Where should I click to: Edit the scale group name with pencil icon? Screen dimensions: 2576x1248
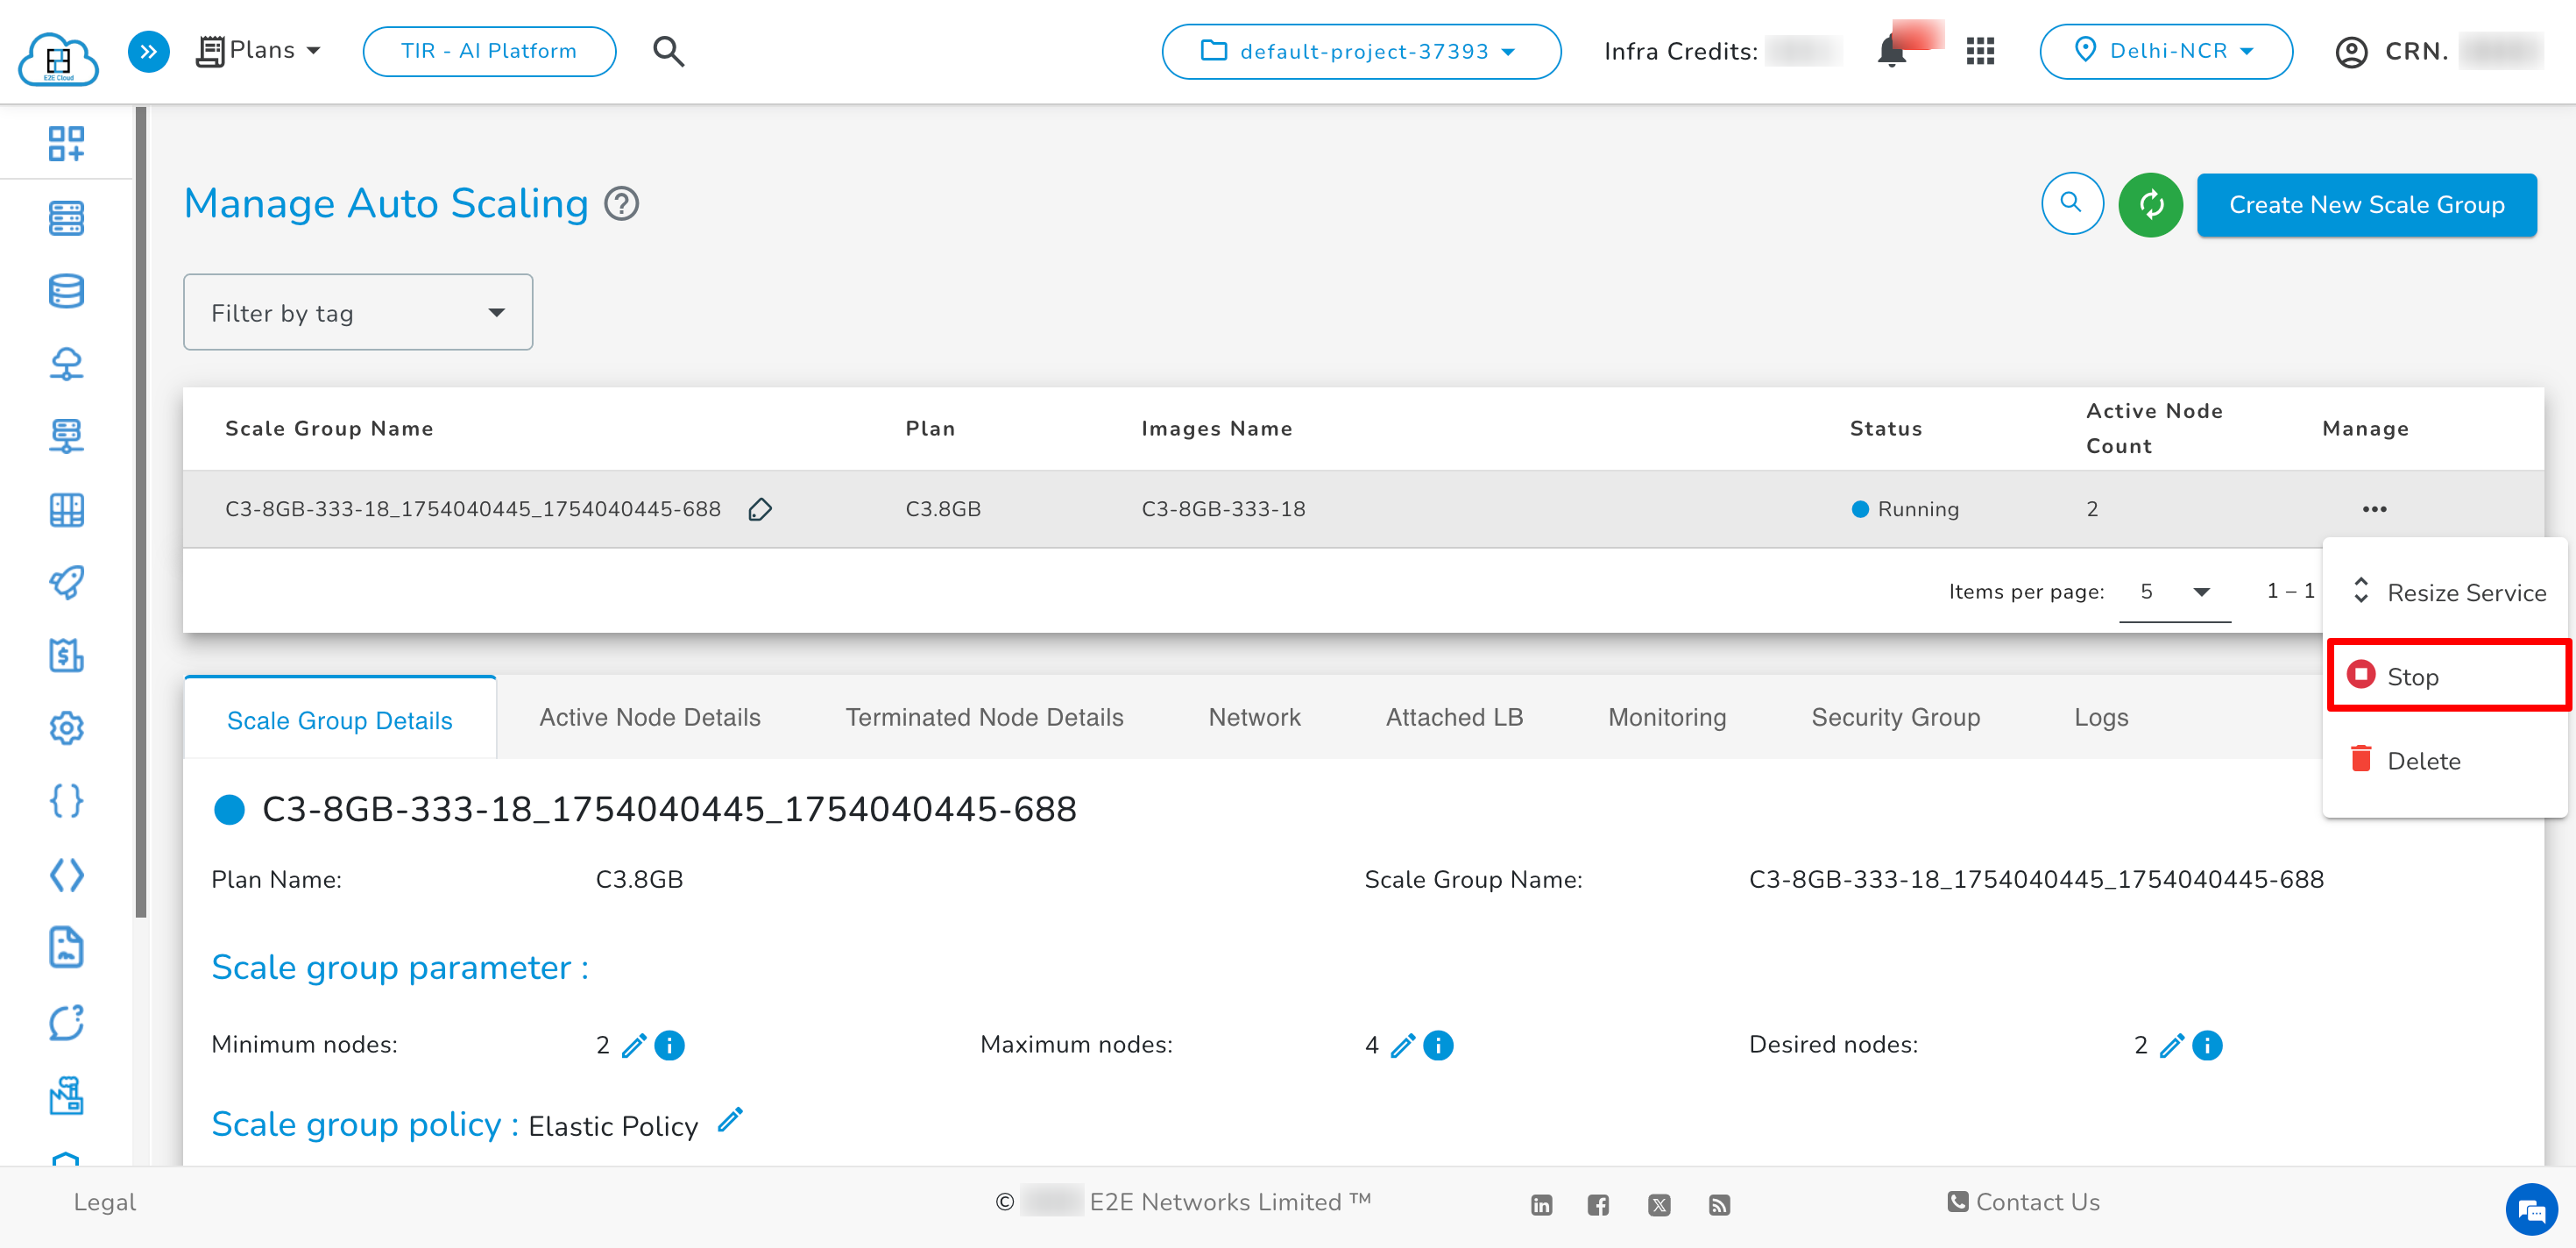click(x=760, y=510)
